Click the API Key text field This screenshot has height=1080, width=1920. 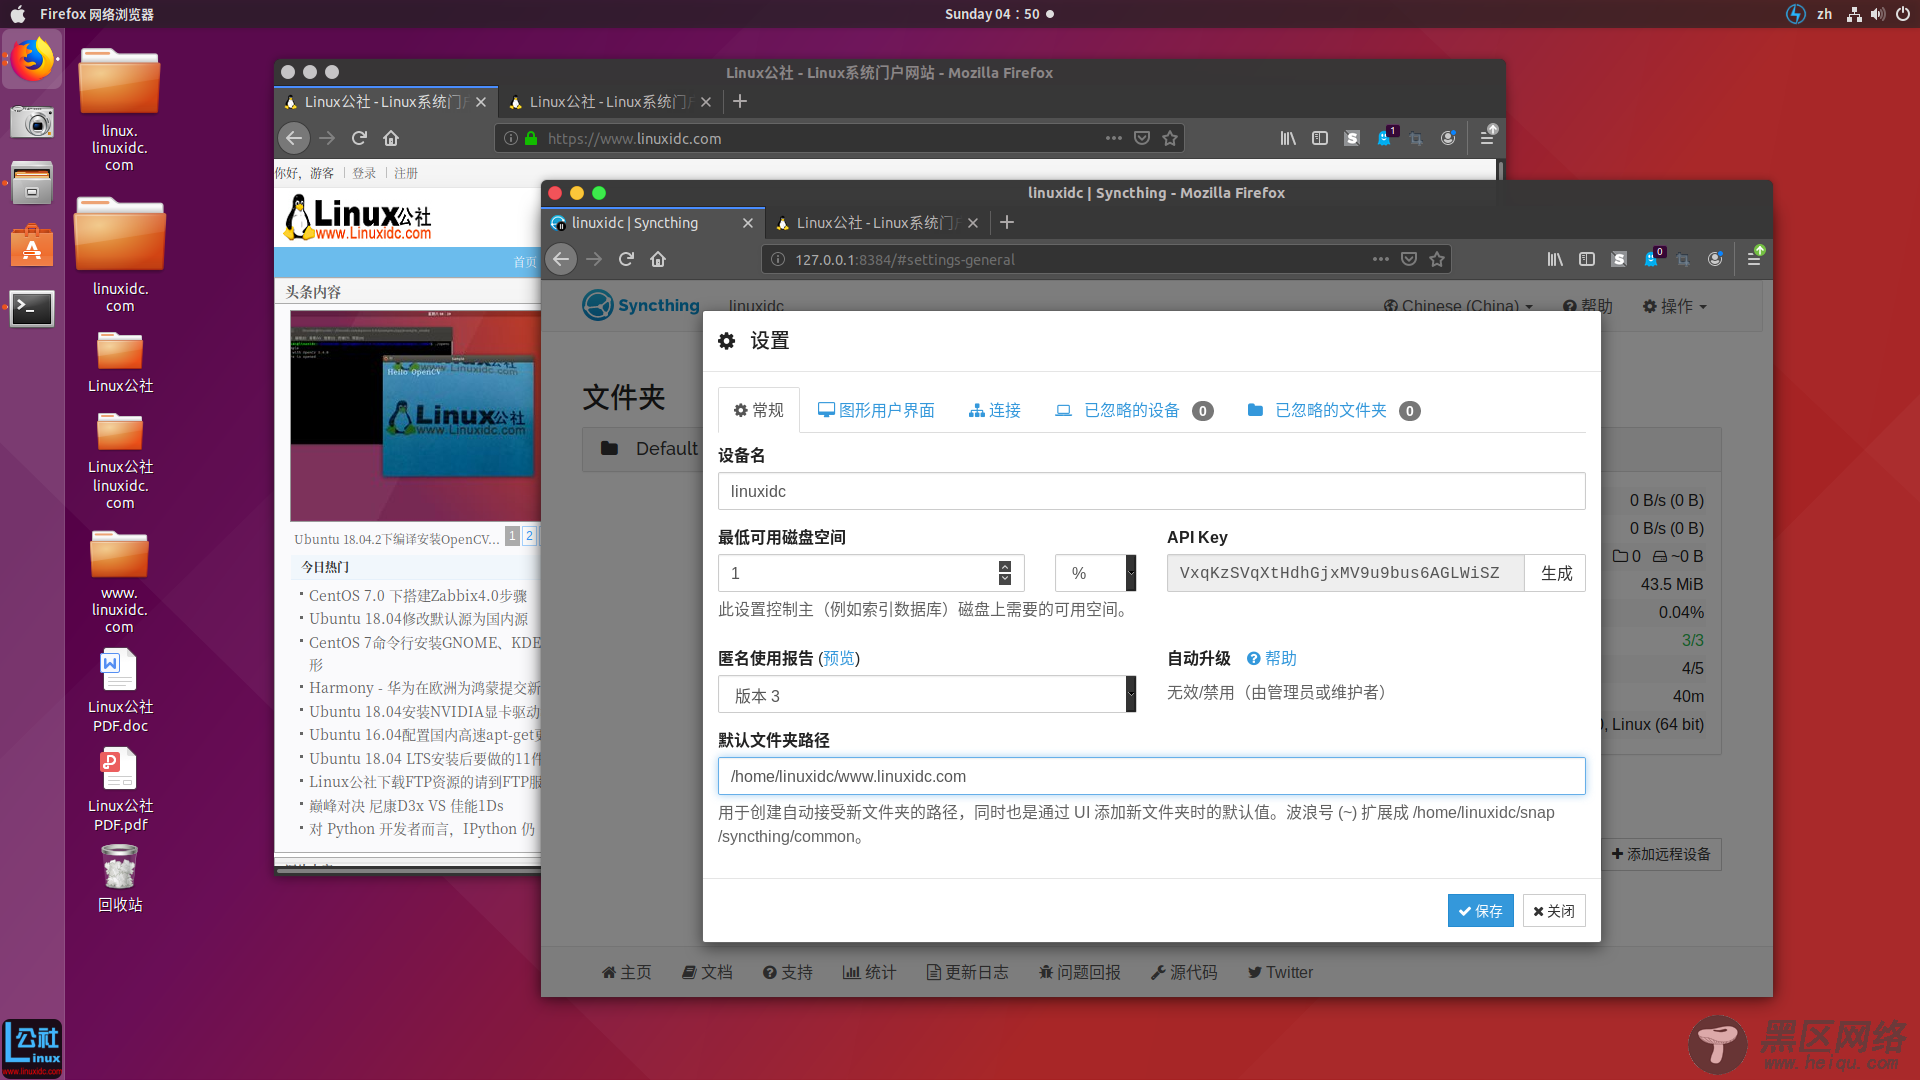pyautogui.click(x=1345, y=573)
